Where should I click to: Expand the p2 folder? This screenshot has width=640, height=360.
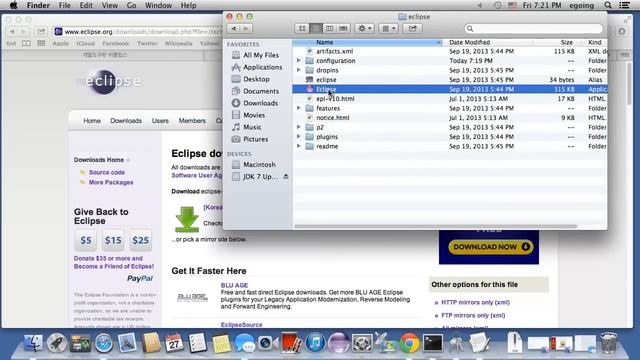(299, 127)
